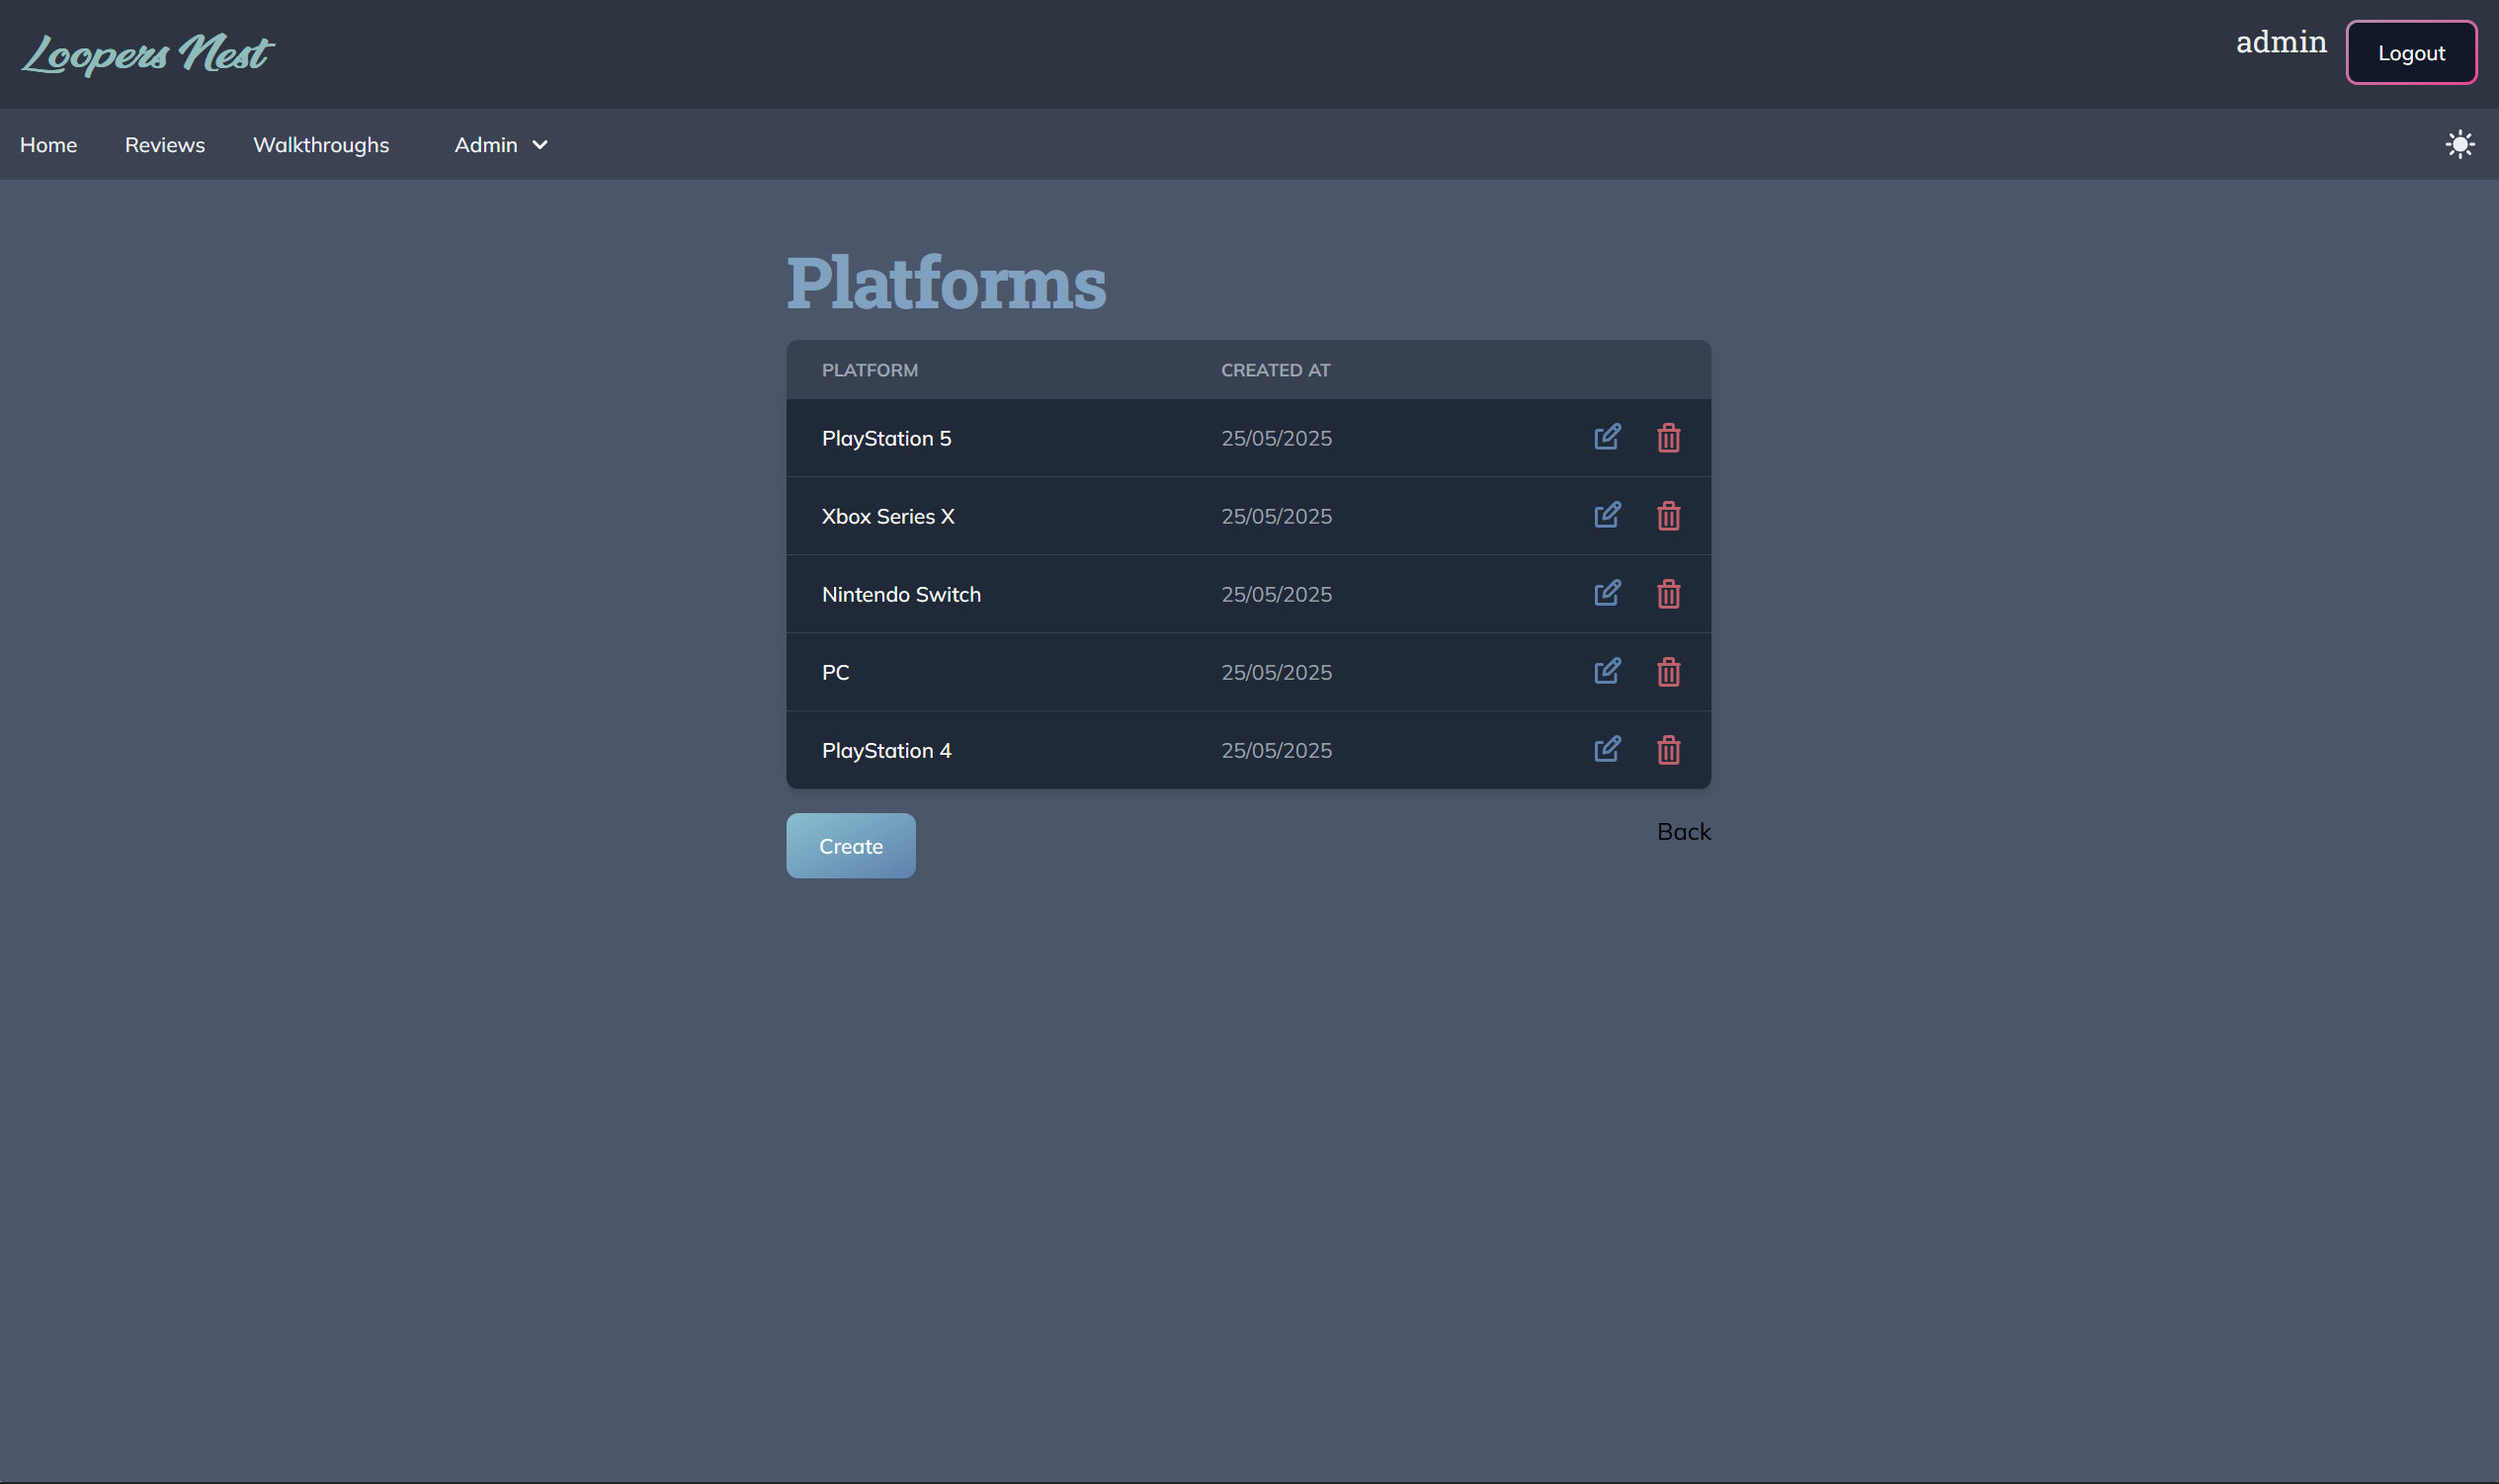This screenshot has height=1484, width=2499.
Task: Edit the Nintendo Switch platform
Action: [x=1606, y=593]
